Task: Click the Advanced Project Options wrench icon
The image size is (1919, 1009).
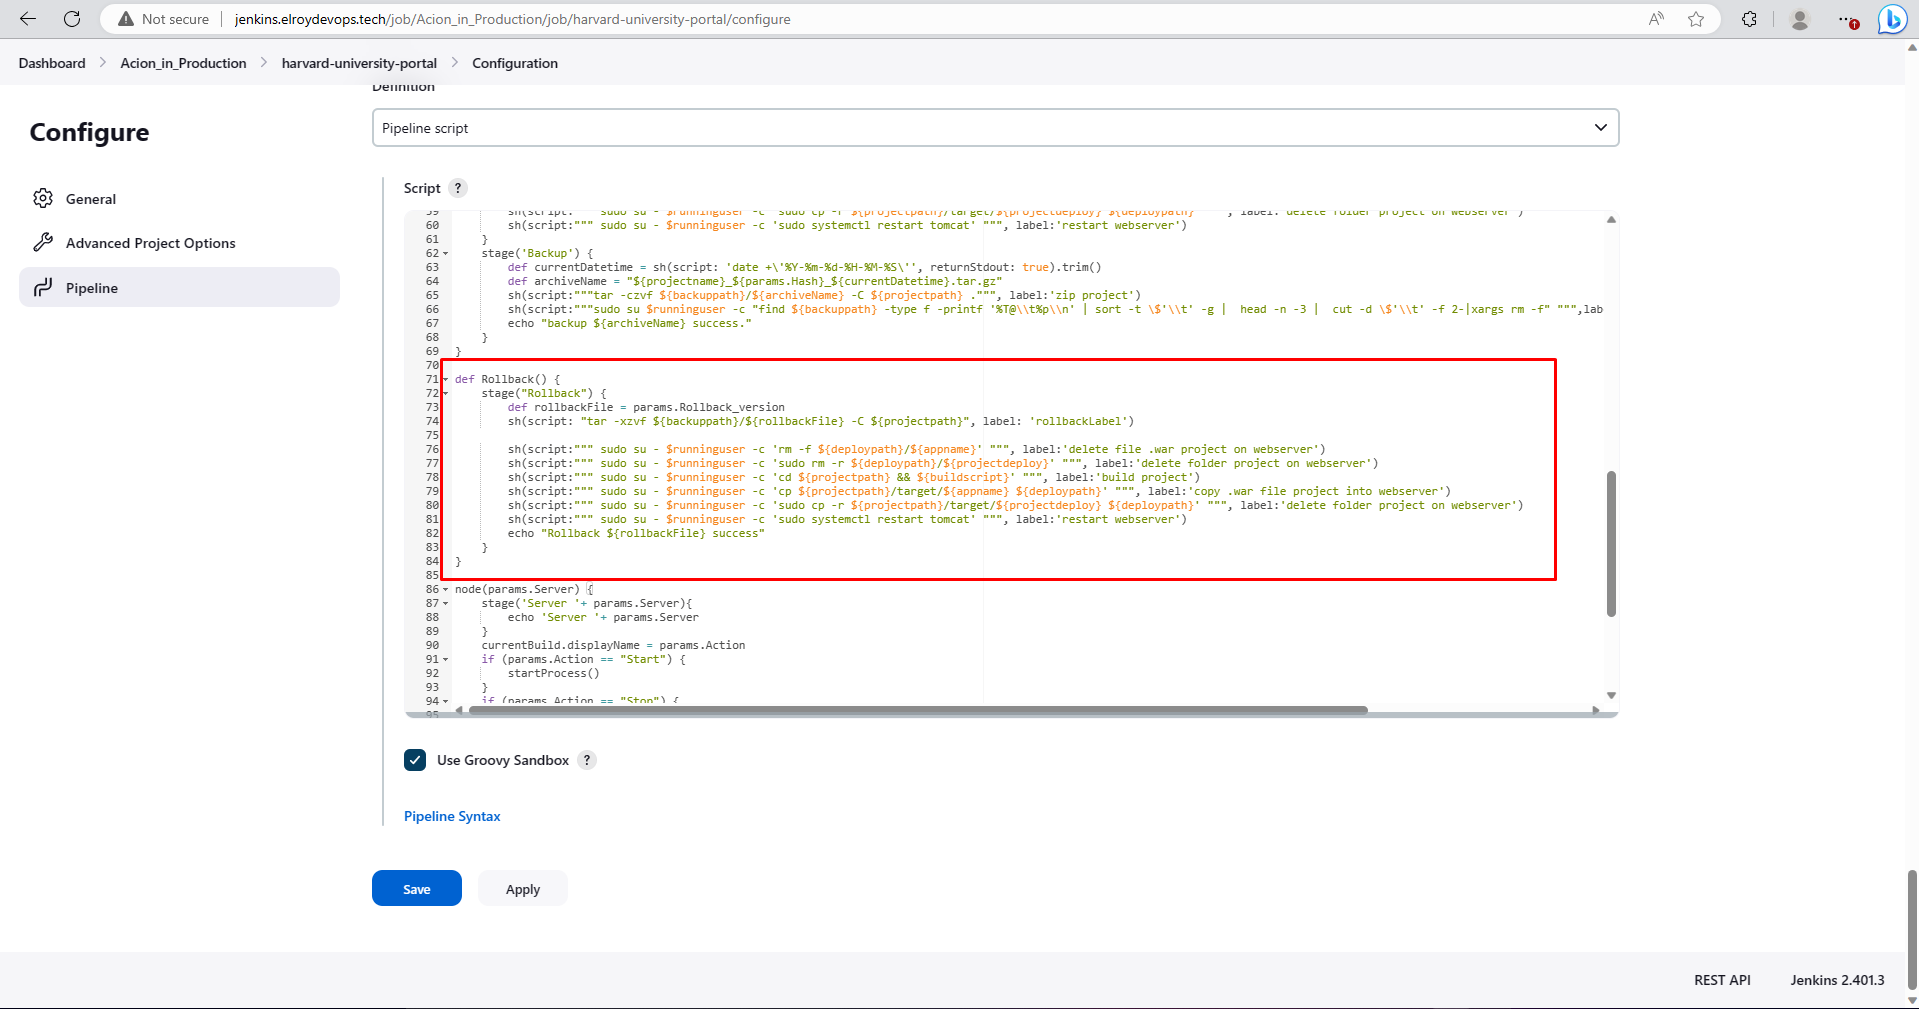Action: [43, 242]
